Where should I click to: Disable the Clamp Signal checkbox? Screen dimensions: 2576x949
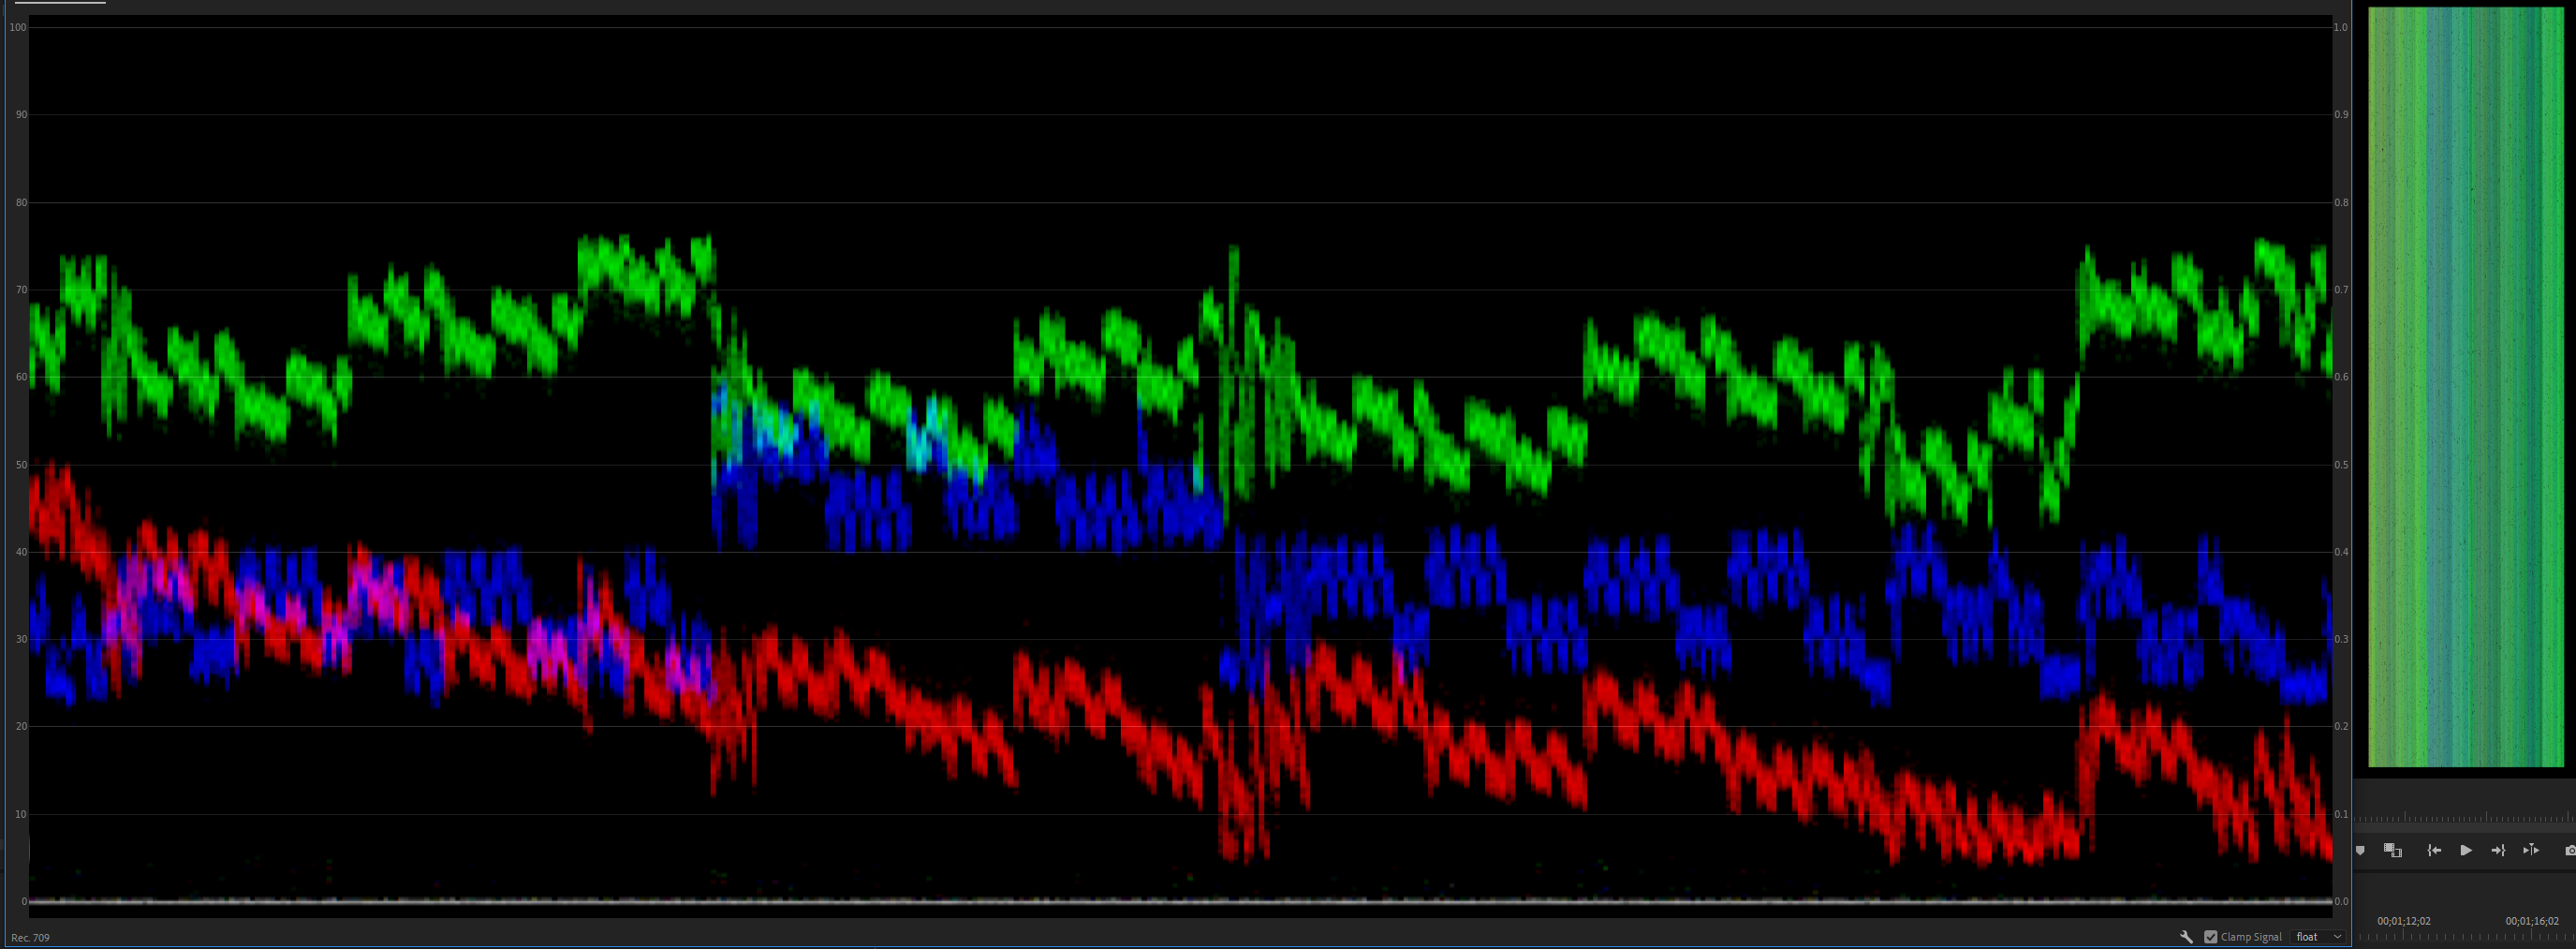click(2211, 937)
